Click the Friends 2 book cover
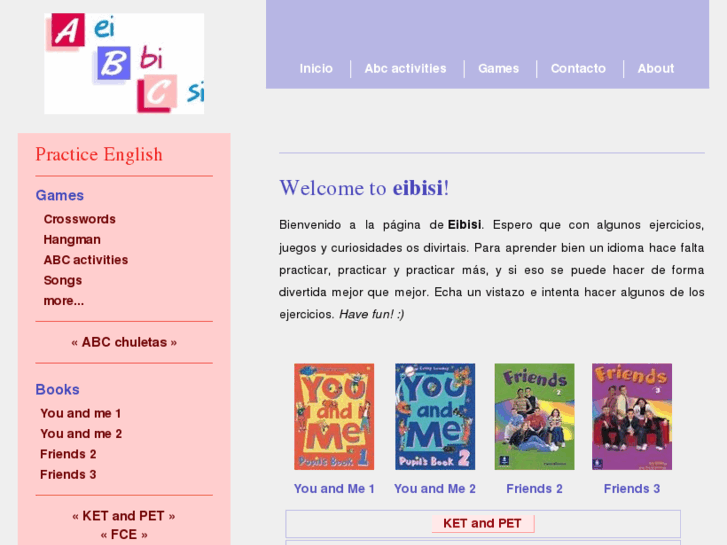The image size is (727, 545). (535, 417)
